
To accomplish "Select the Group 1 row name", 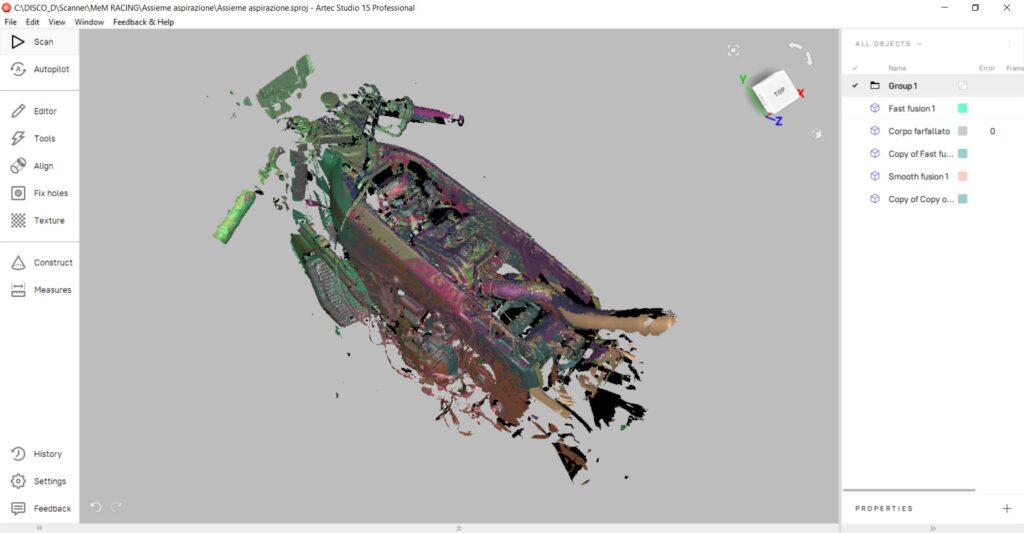I will 903,86.
